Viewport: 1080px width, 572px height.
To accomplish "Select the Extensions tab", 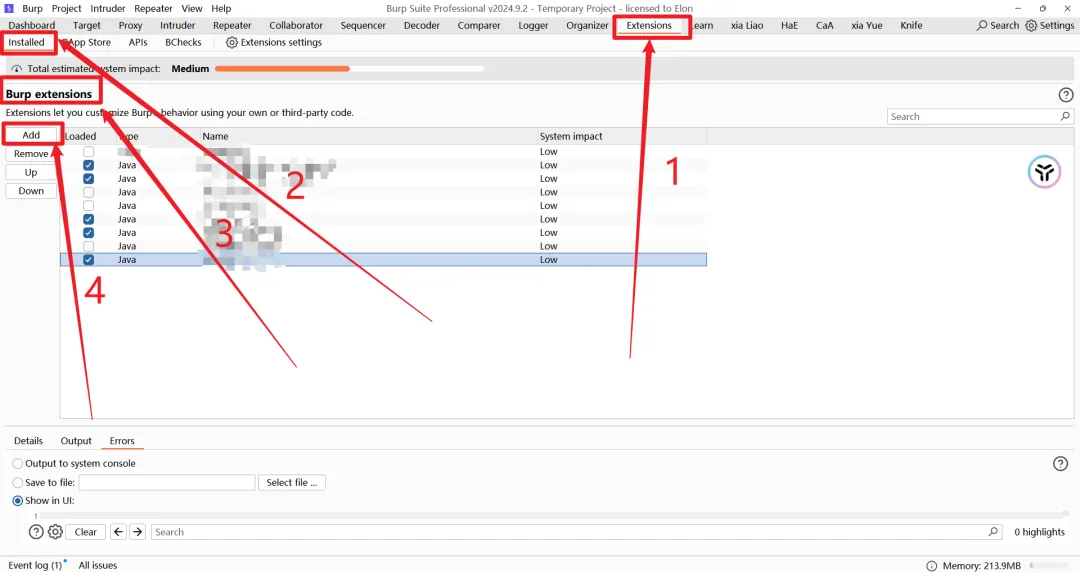I will click(649, 25).
